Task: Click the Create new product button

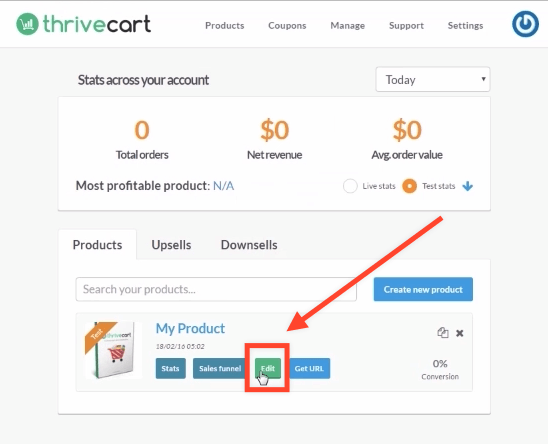Action: coord(423,289)
